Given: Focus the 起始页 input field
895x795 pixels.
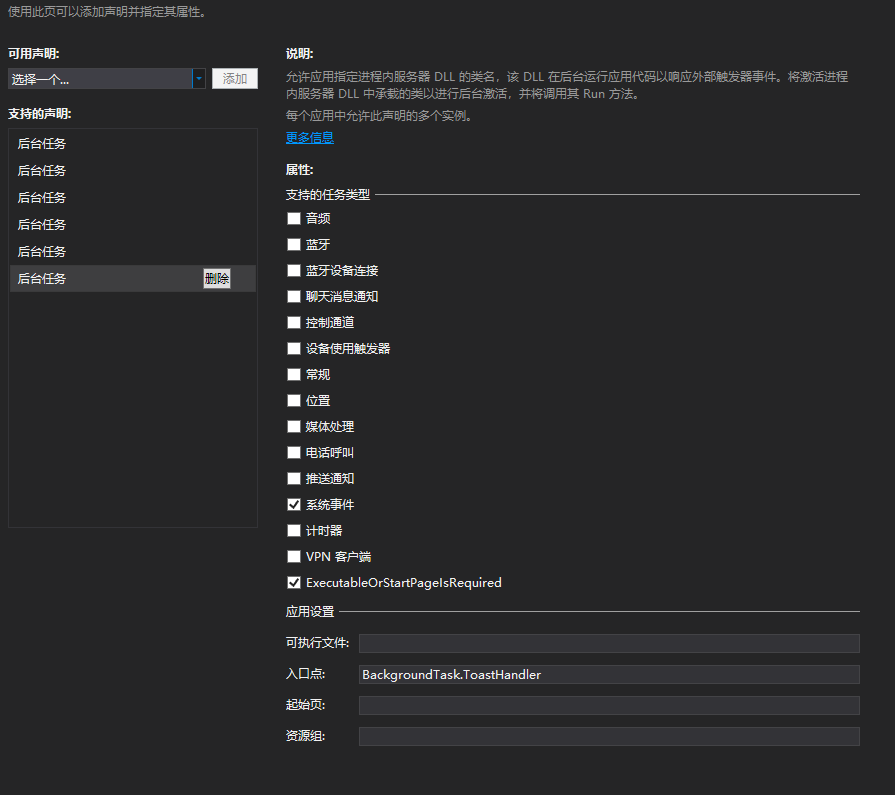Looking at the screenshot, I should tap(609, 705).
